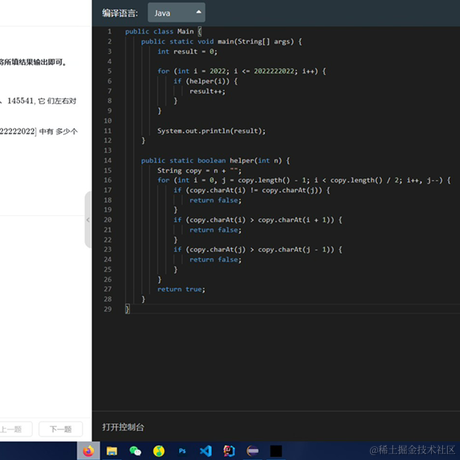Viewport: 460px width, 460px height.
Task: Collapse the left problem panel handle
Action: 88,220
